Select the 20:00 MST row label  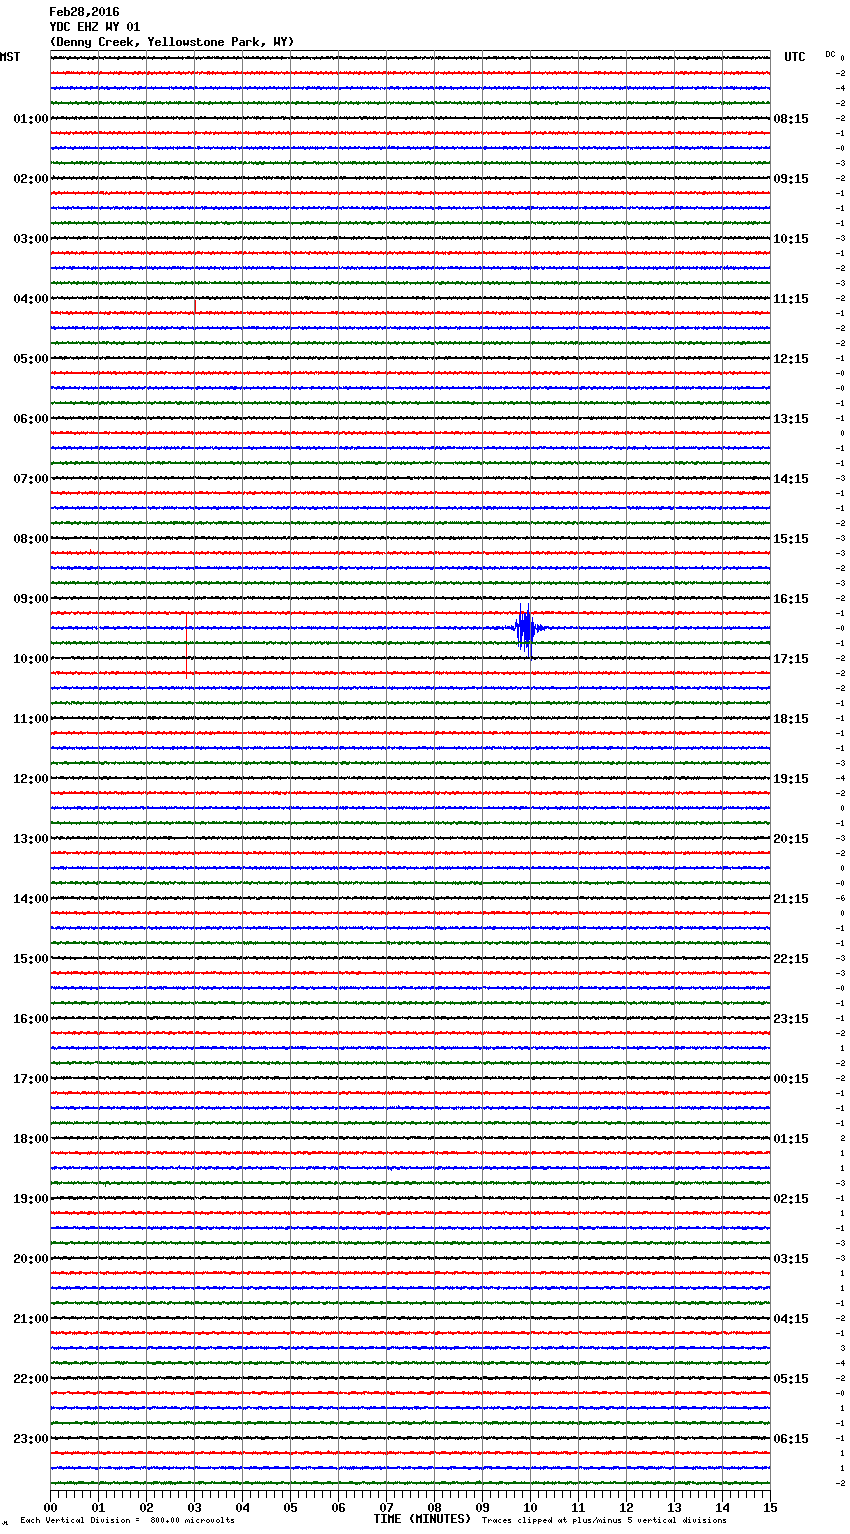(x=30, y=1259)
